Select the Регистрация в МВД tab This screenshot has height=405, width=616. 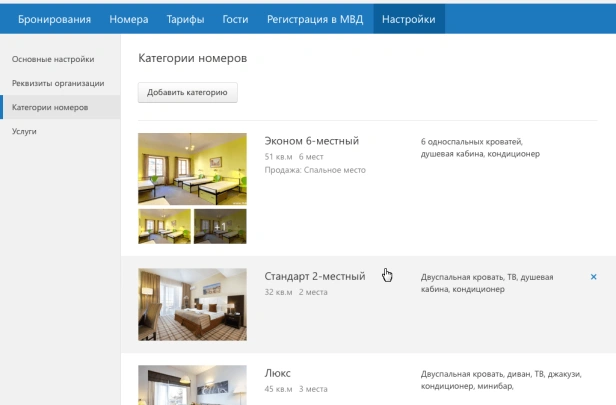click(x=315, y=19)
